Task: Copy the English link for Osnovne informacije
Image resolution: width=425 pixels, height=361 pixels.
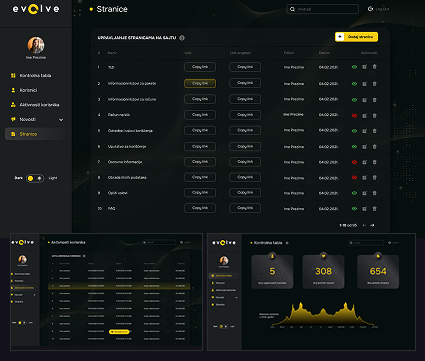Action: pos(245,162)
